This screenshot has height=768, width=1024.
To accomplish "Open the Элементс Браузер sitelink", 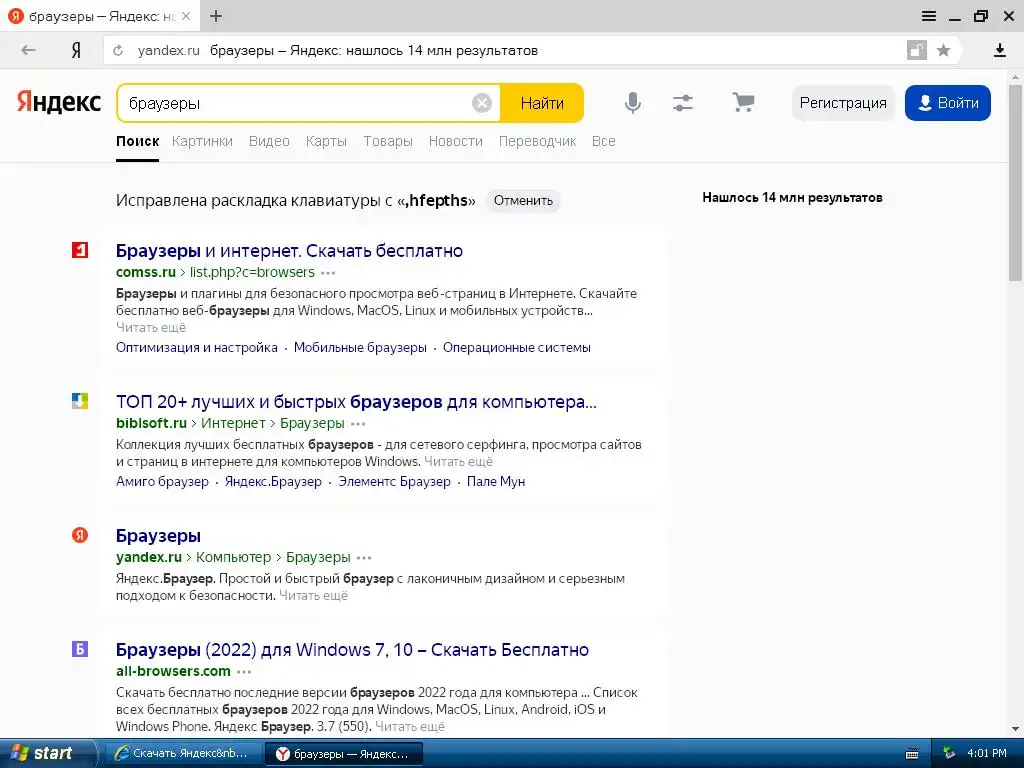I will click(394, 481).
